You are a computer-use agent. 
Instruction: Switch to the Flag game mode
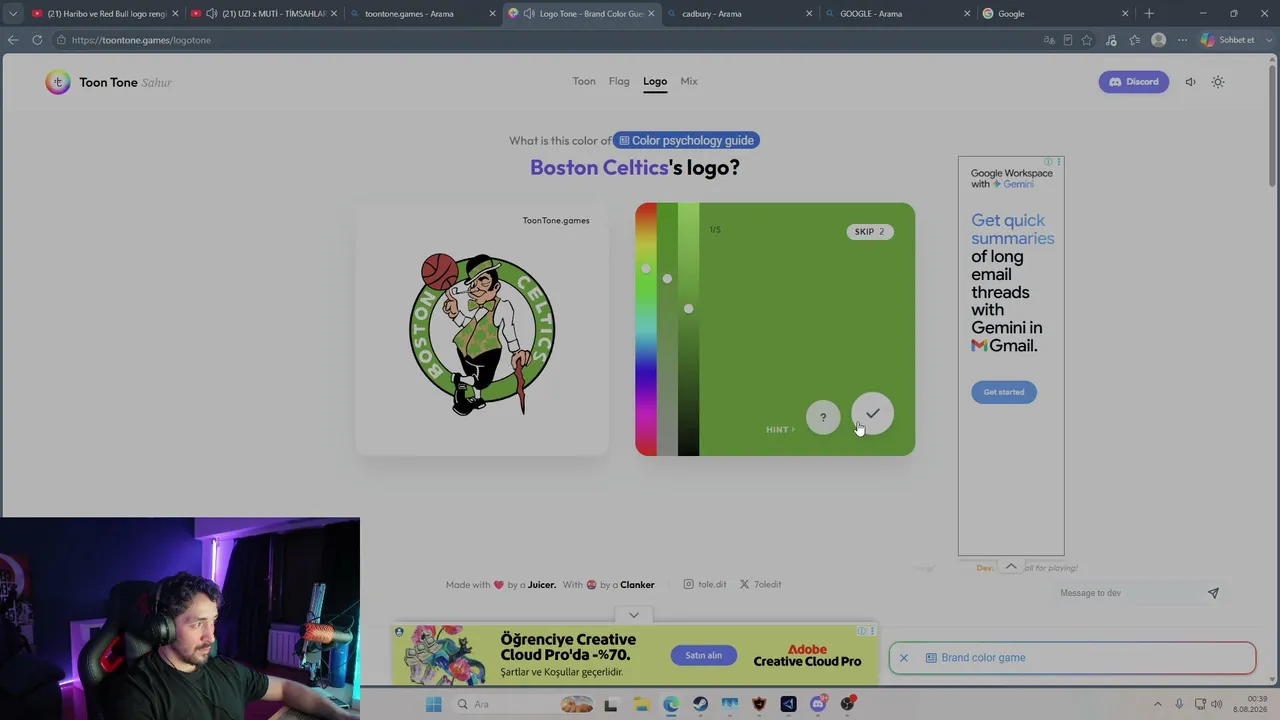pyautogui.click(x=619, y=81)
